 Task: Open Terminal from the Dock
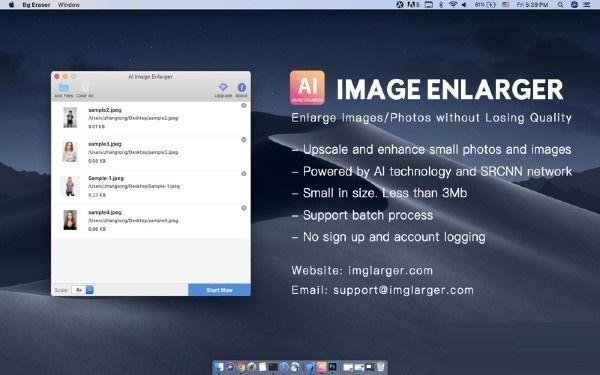(273, 367)
